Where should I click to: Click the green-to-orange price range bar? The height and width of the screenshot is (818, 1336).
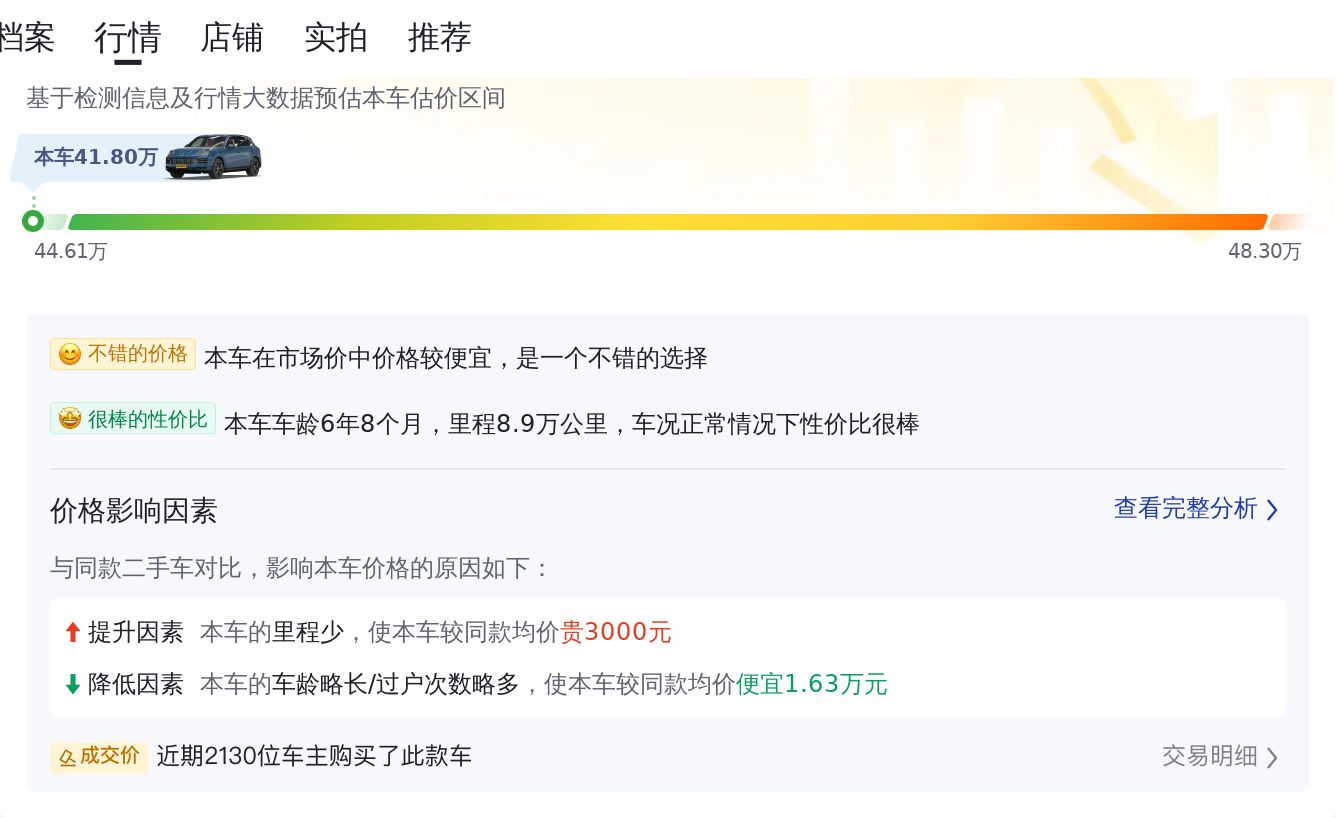tap(667, 222)
